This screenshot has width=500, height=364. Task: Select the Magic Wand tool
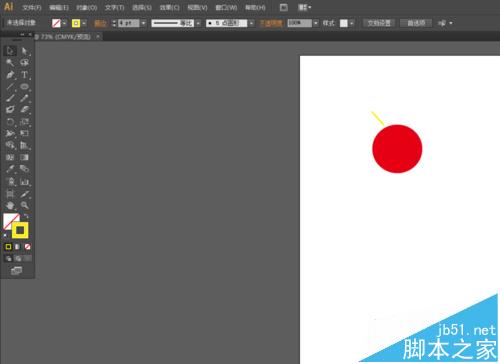[10, 63]
